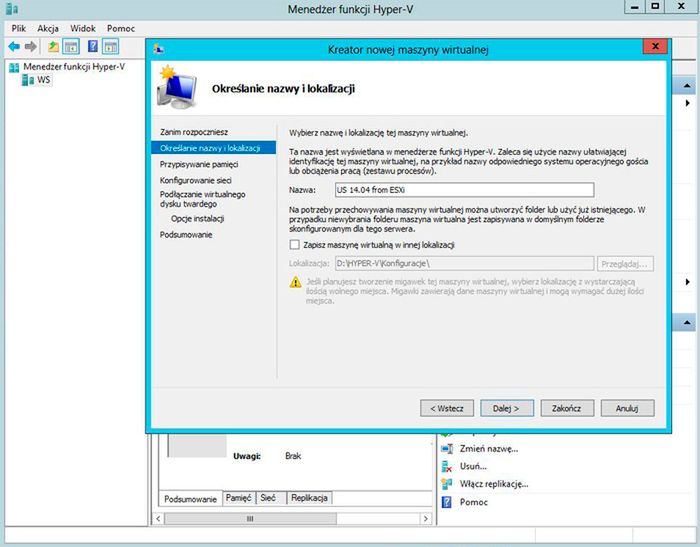This screenshot has width=700, height=547.
Task: Go to Zanim rozpoczniesz wizard step
Action: coord(194,132)
